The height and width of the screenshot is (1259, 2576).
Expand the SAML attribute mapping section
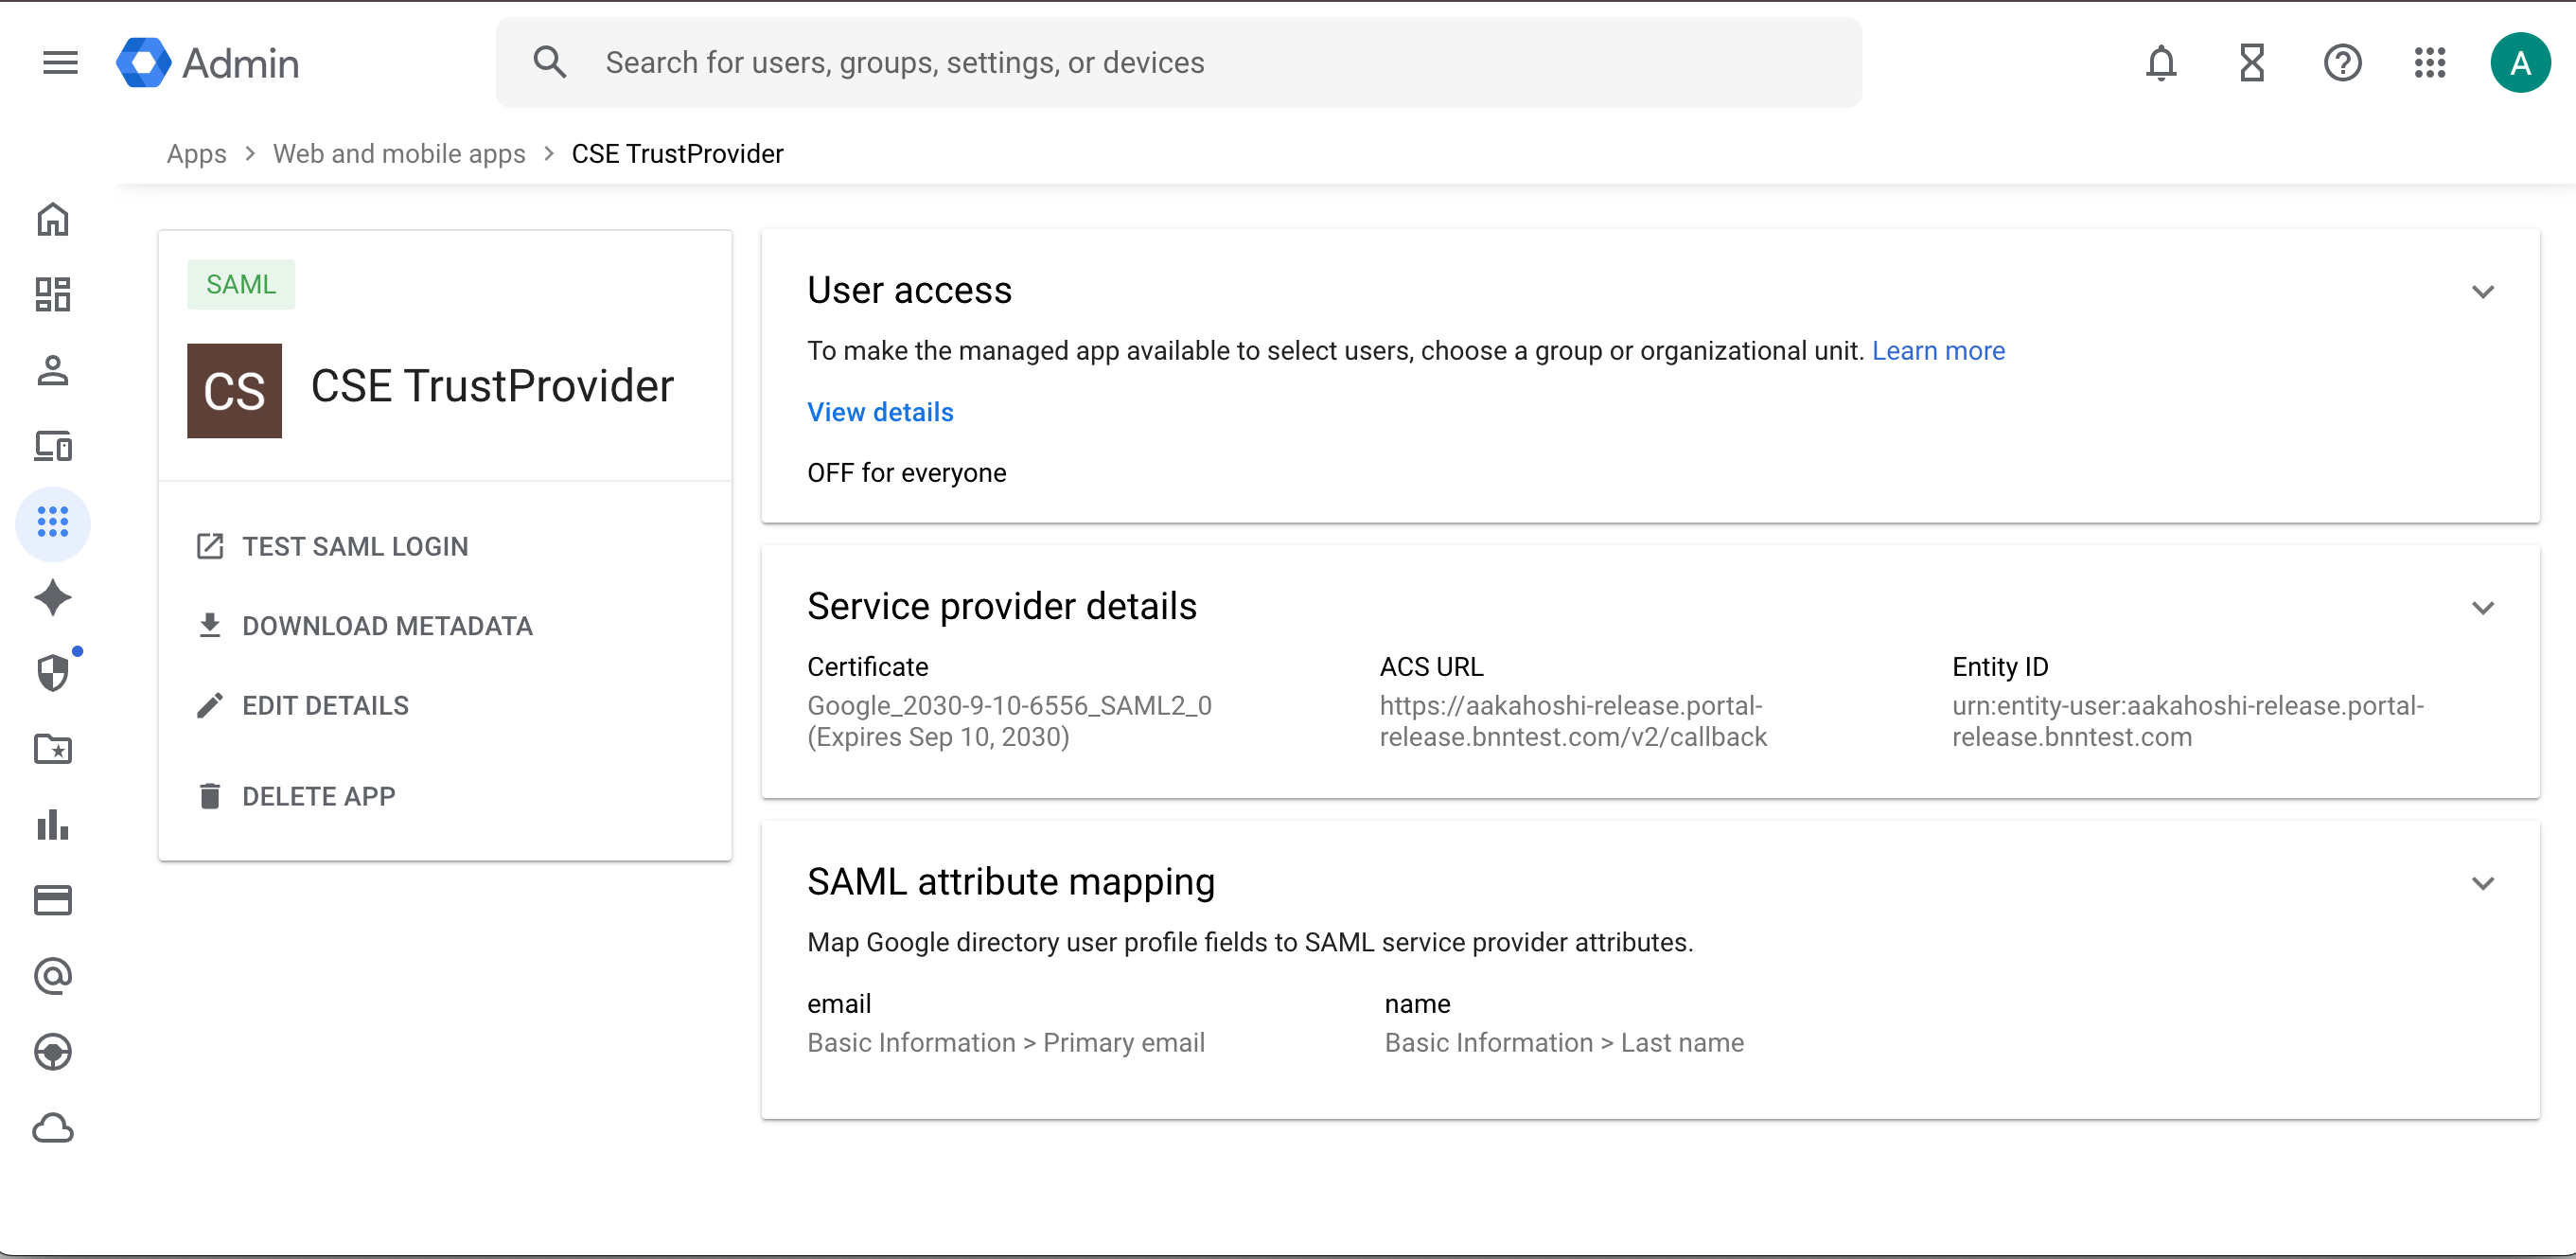(x=2482, y=883)
